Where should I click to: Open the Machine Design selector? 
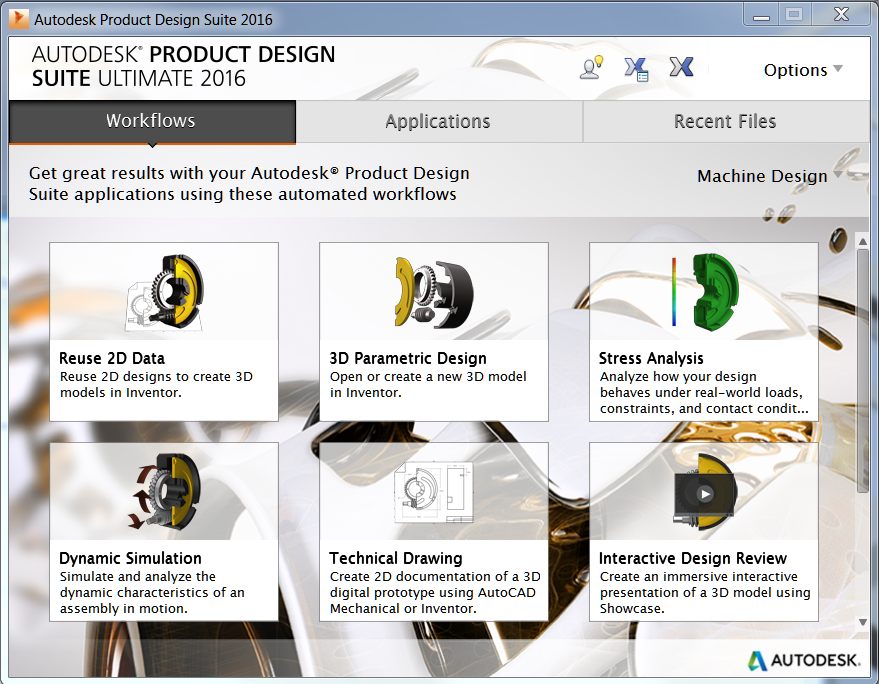tap(762, 176)
